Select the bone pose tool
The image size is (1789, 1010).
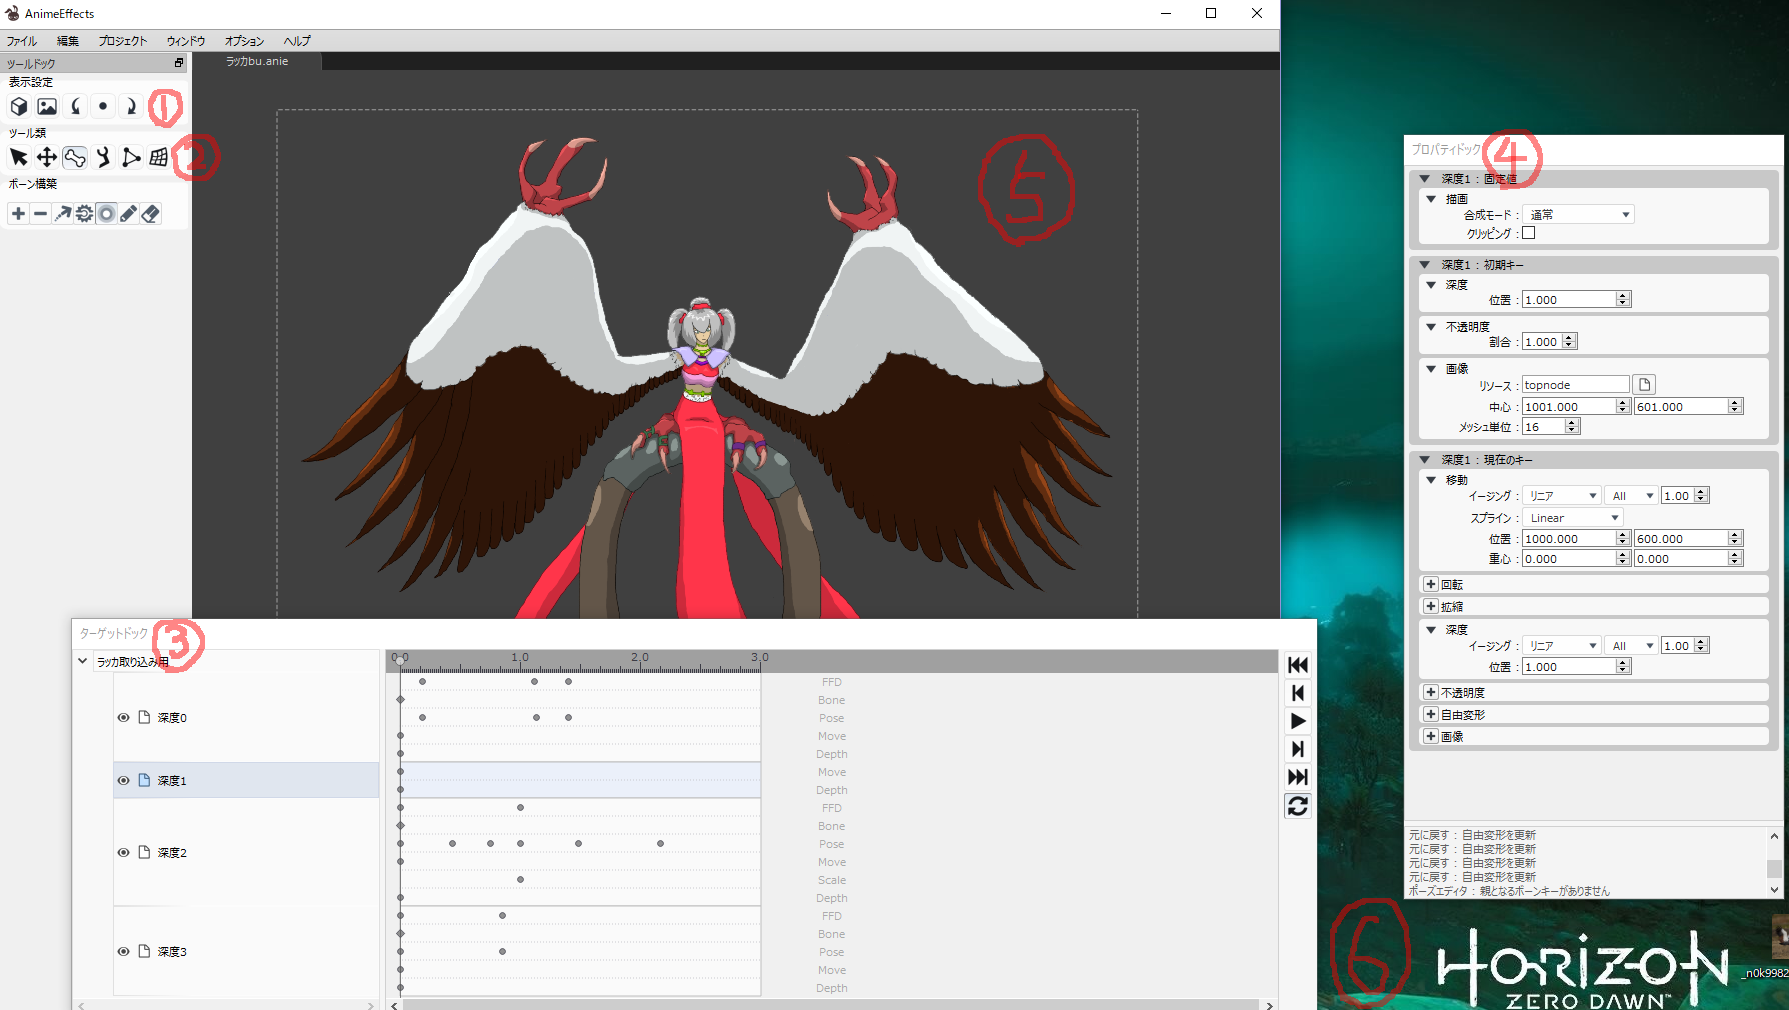[103, 157]
